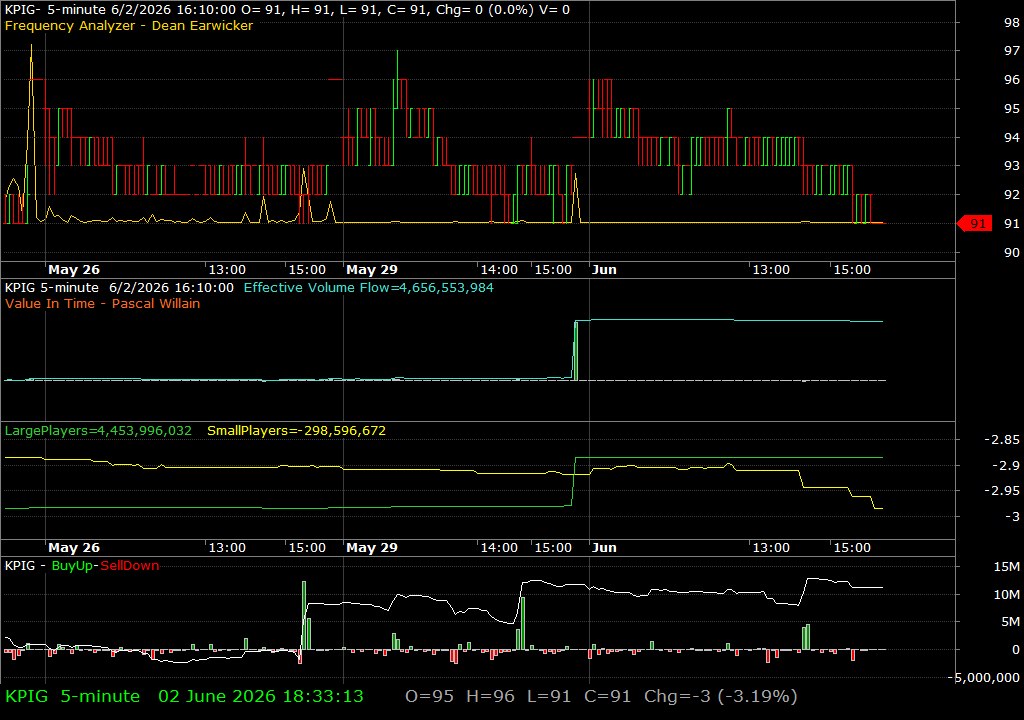Click 'Jun' on the price chart time axis
The height and width of the screenshot is (720, 1024).
point(604,269)
